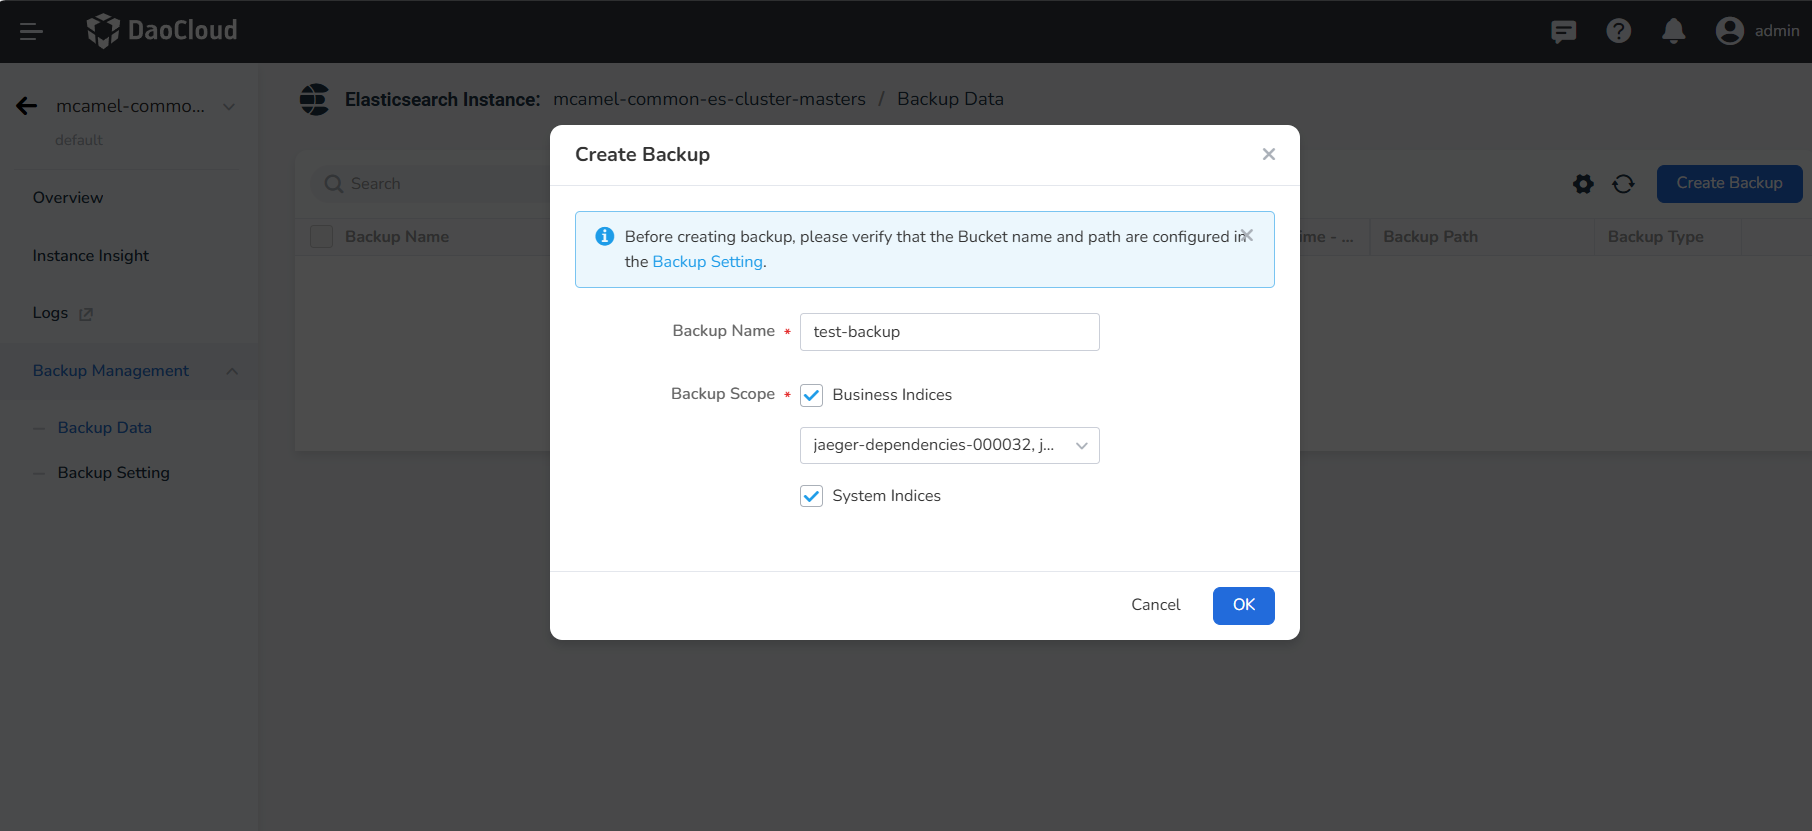The width and height of the screenshot is (1812, 831).
Task: Dismiss the info alert banner
Action: pyautogui.click(x=1247, y=236)
